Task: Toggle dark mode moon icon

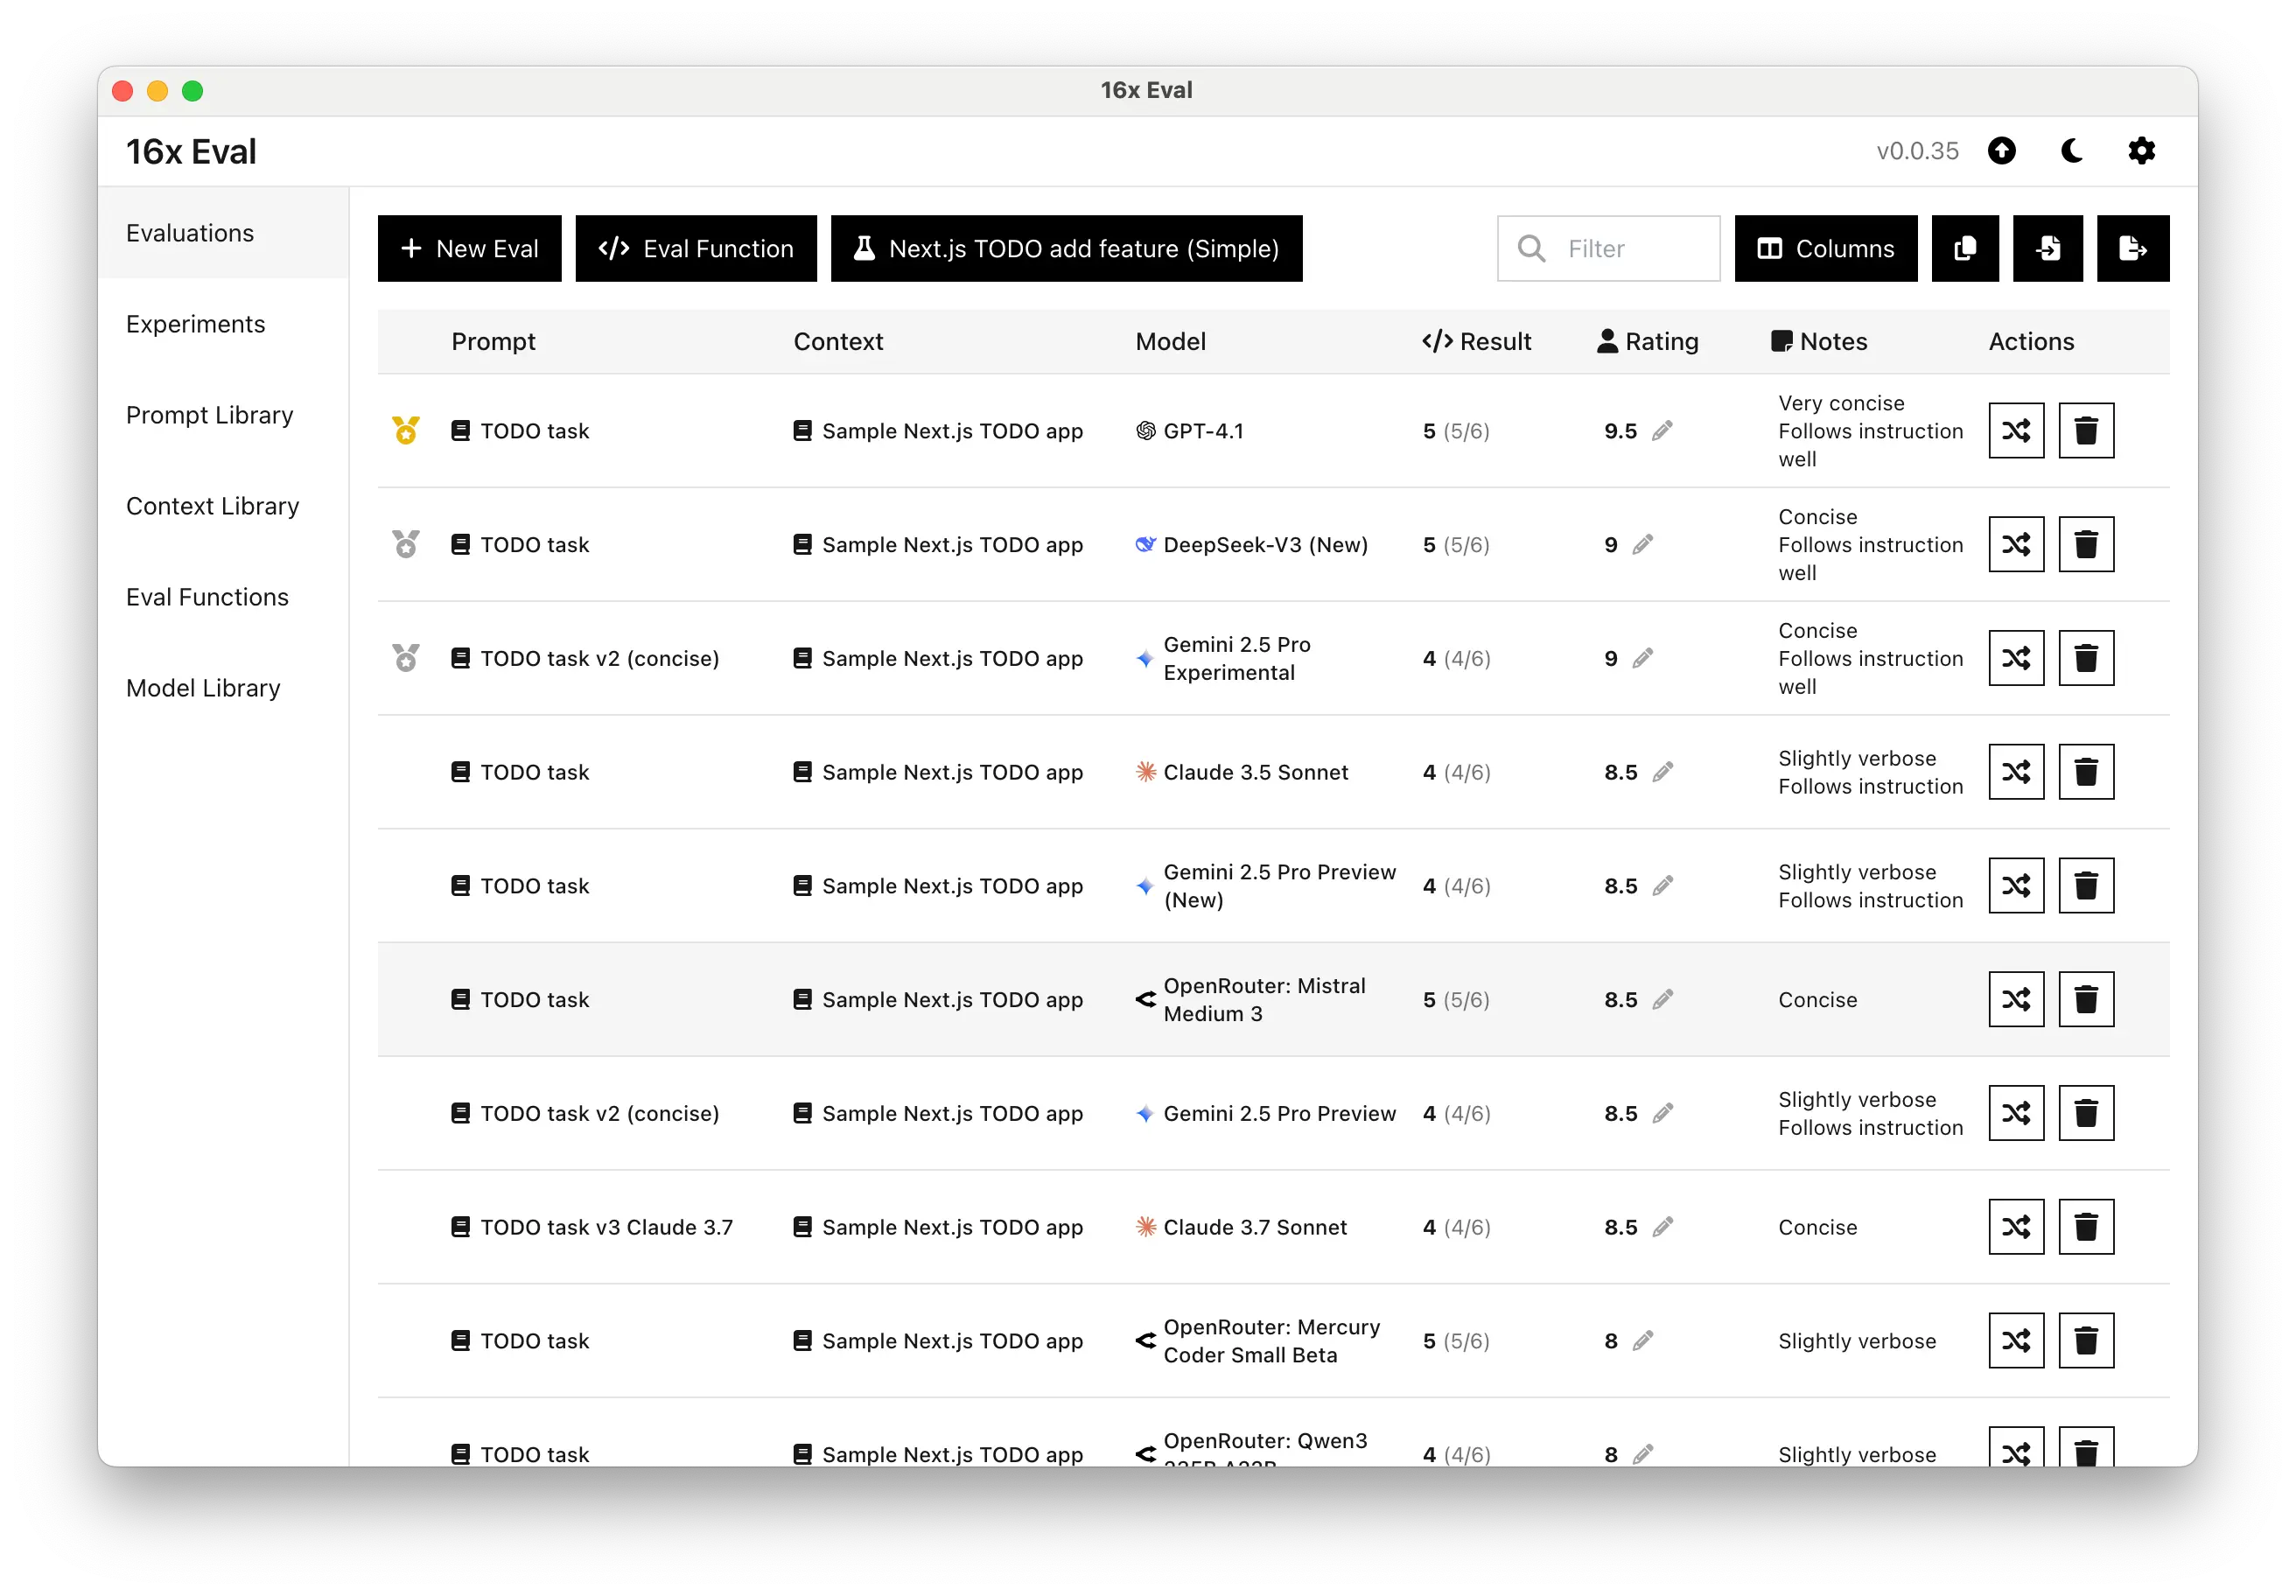Action: click(2072, 151)
